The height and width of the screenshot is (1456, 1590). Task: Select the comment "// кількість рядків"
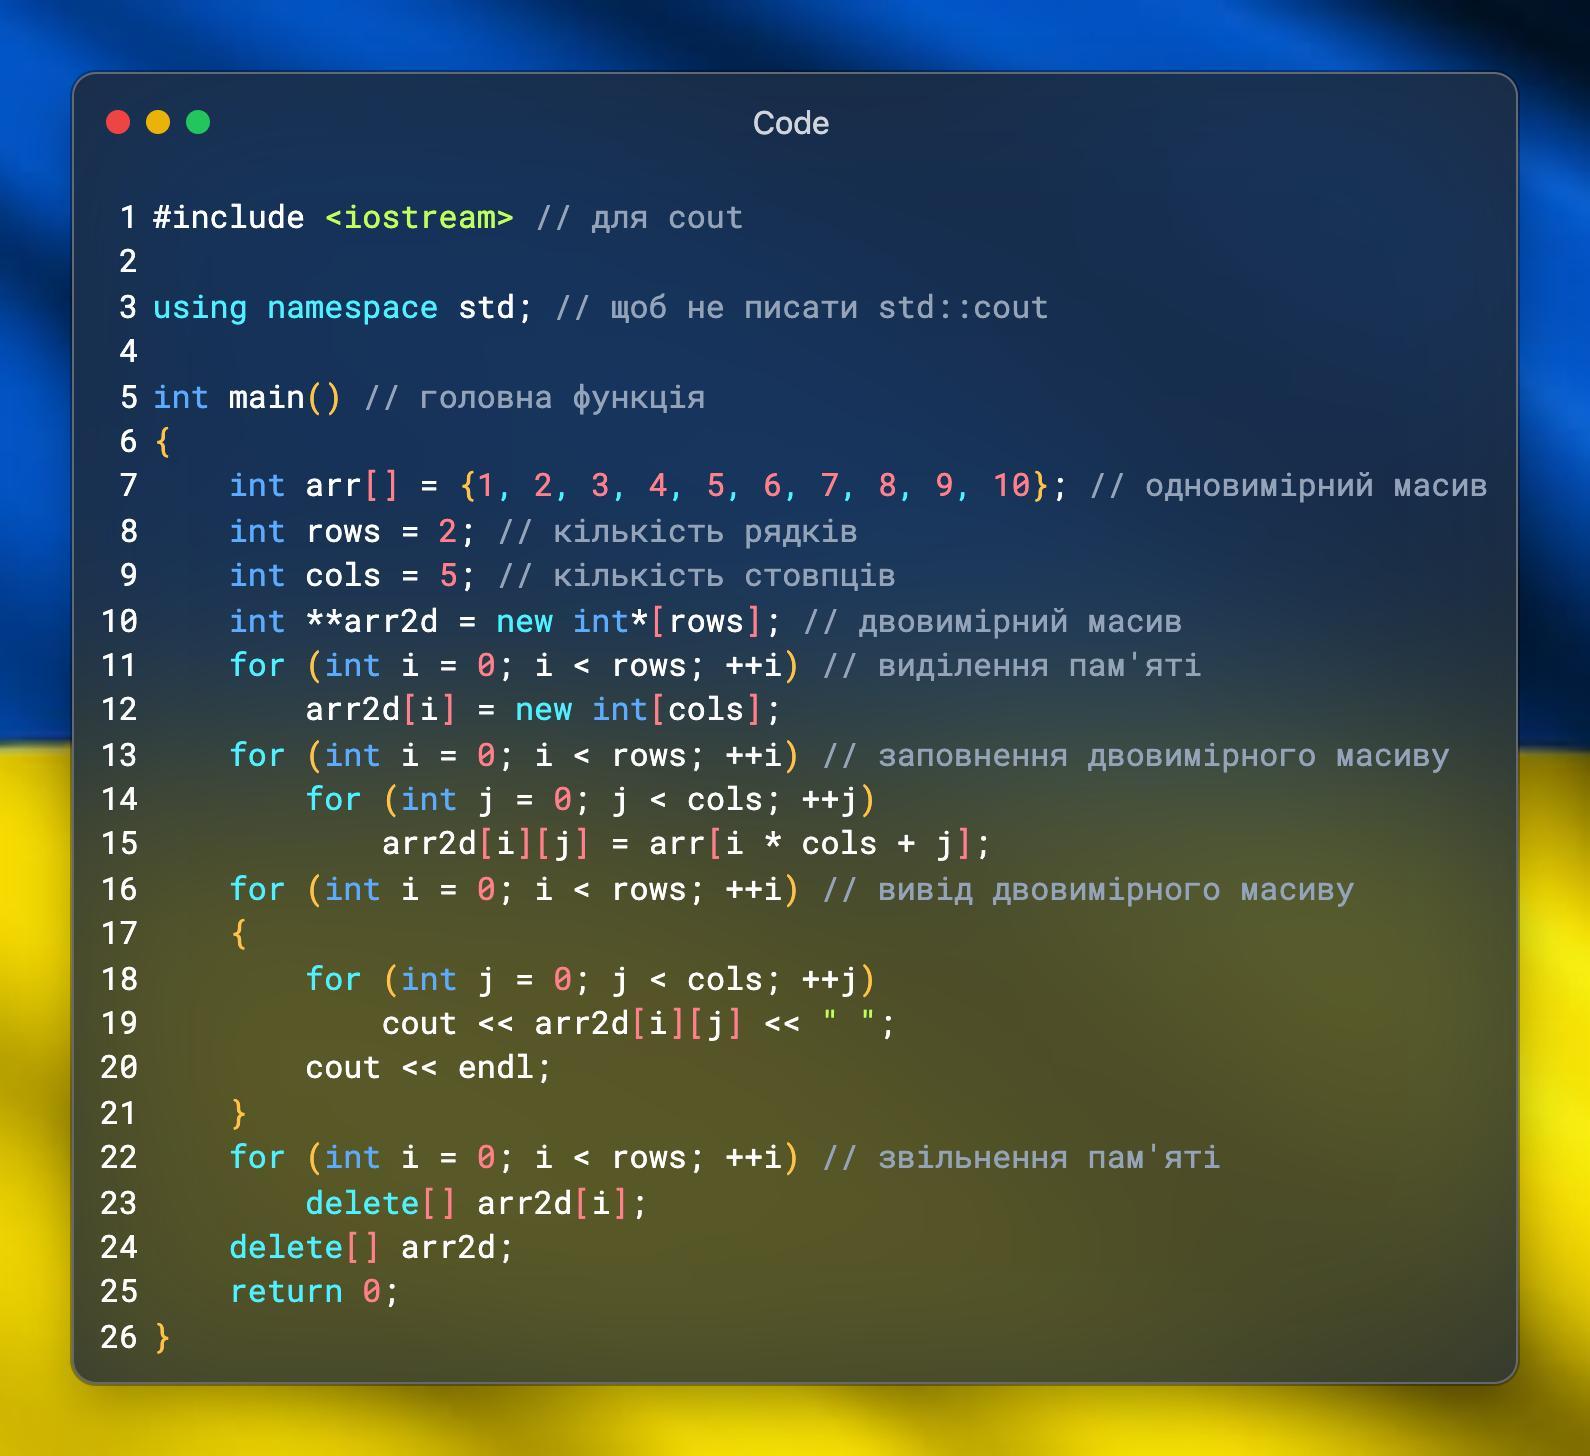tap(677, 531)
